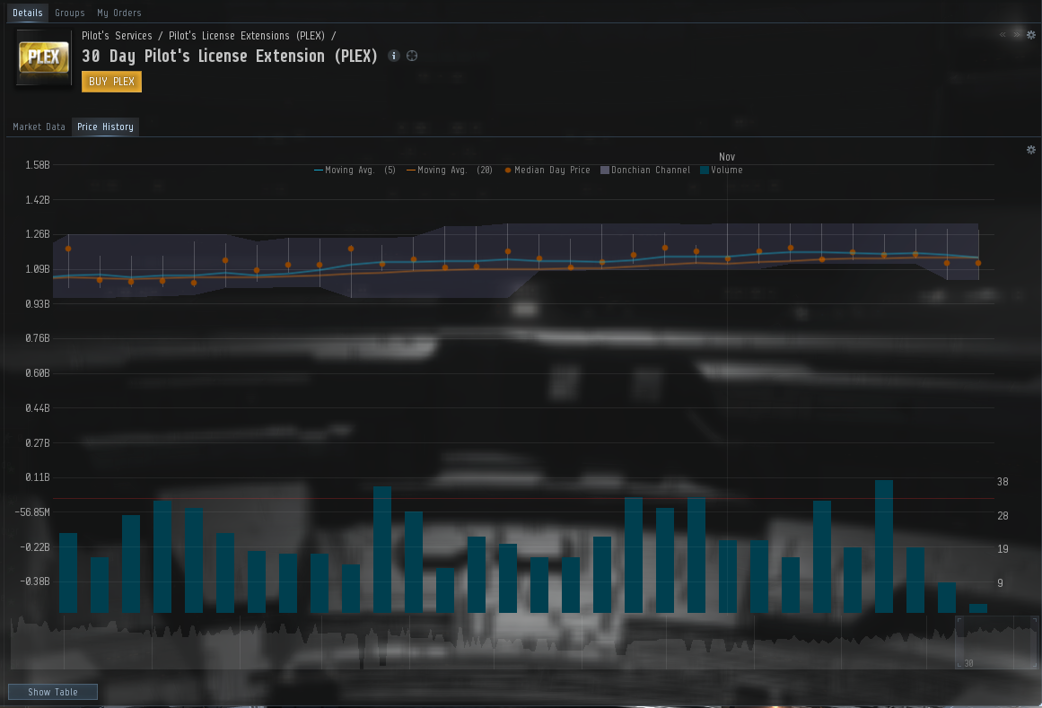Viewport: 1042px width, 708px height.
Task: Click the Volume legend swatch
Action: click(x=705, y=170)
